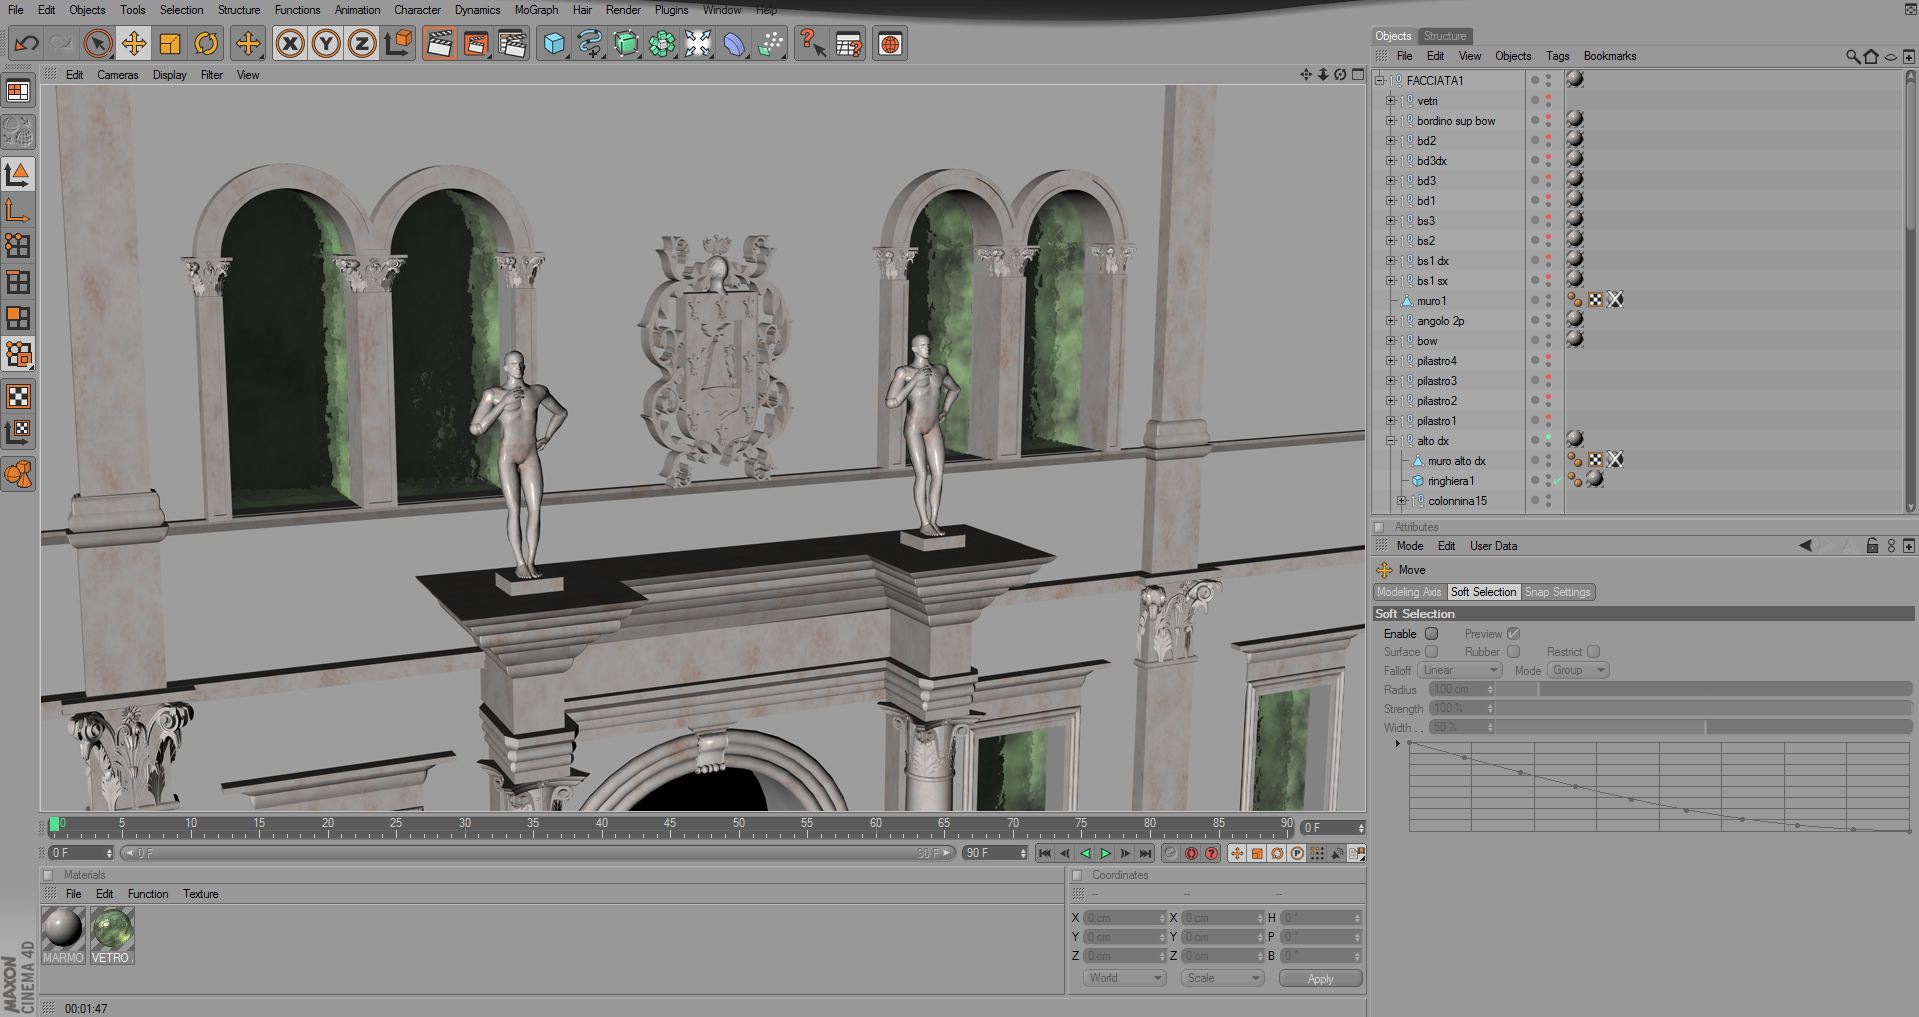1919x1017 pixels.
Task: Toggle the X axis lock icon
Action: click(290, 44)
